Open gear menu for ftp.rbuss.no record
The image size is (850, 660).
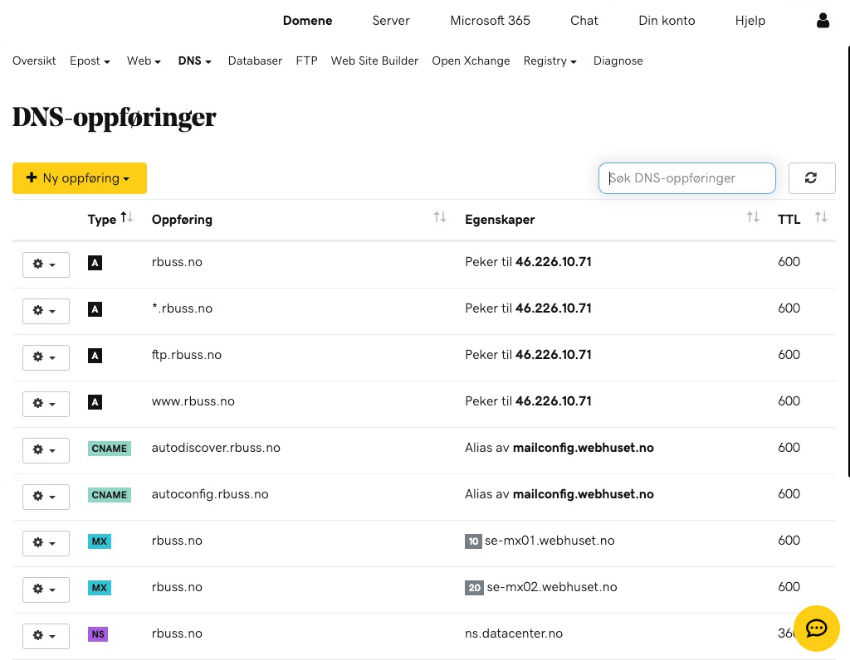pyautogui.click(x=45, y=357)
